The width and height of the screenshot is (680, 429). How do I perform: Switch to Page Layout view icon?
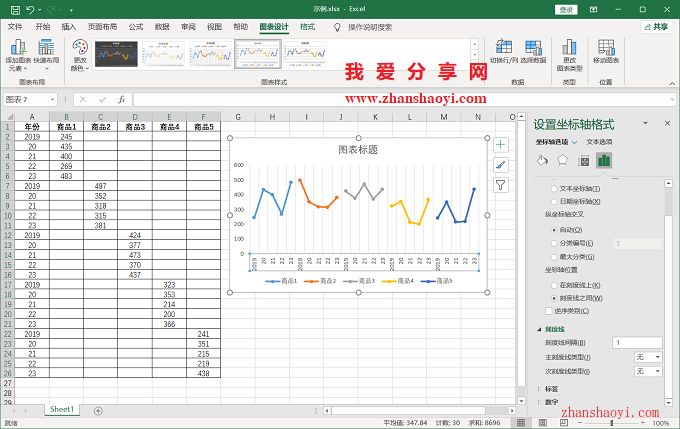coord(543,422)
